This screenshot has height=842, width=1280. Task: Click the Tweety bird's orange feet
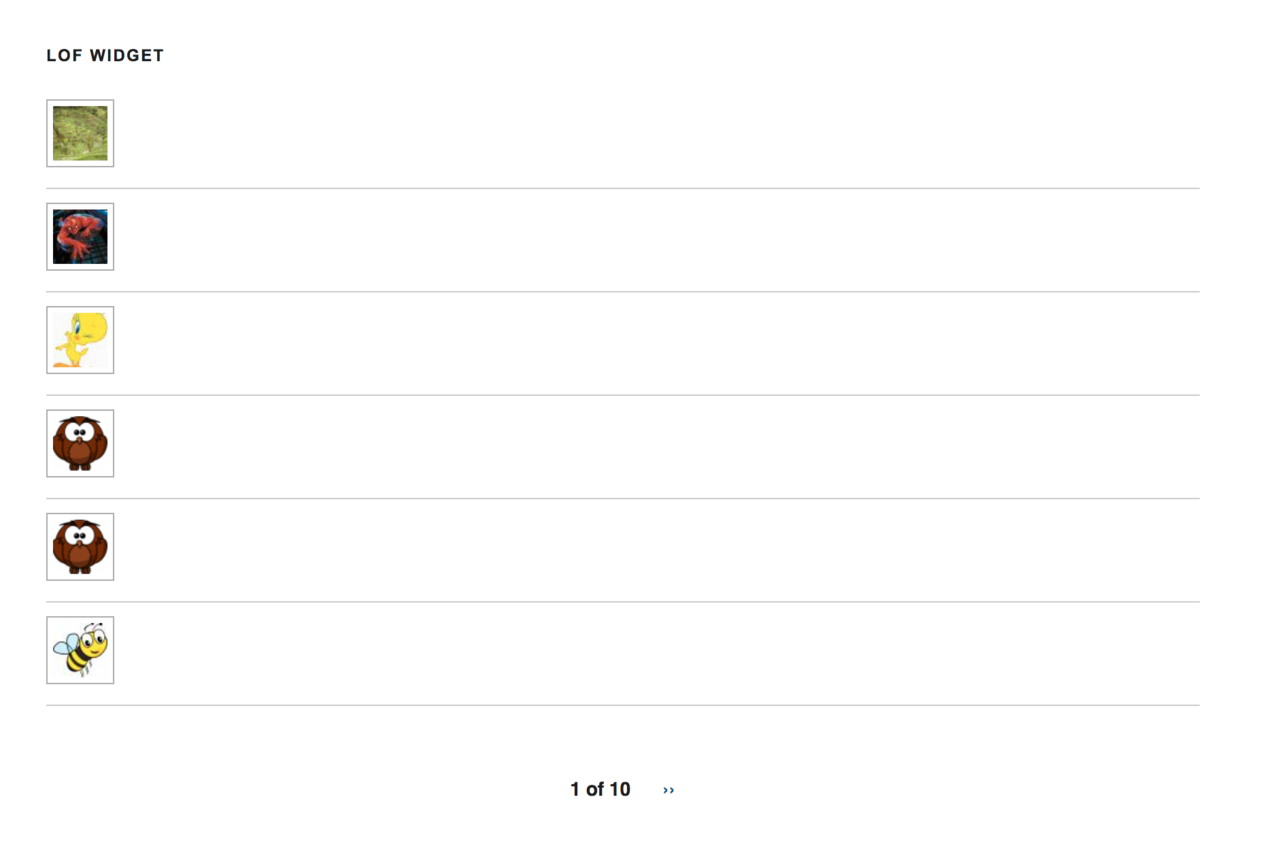(62, 364)
